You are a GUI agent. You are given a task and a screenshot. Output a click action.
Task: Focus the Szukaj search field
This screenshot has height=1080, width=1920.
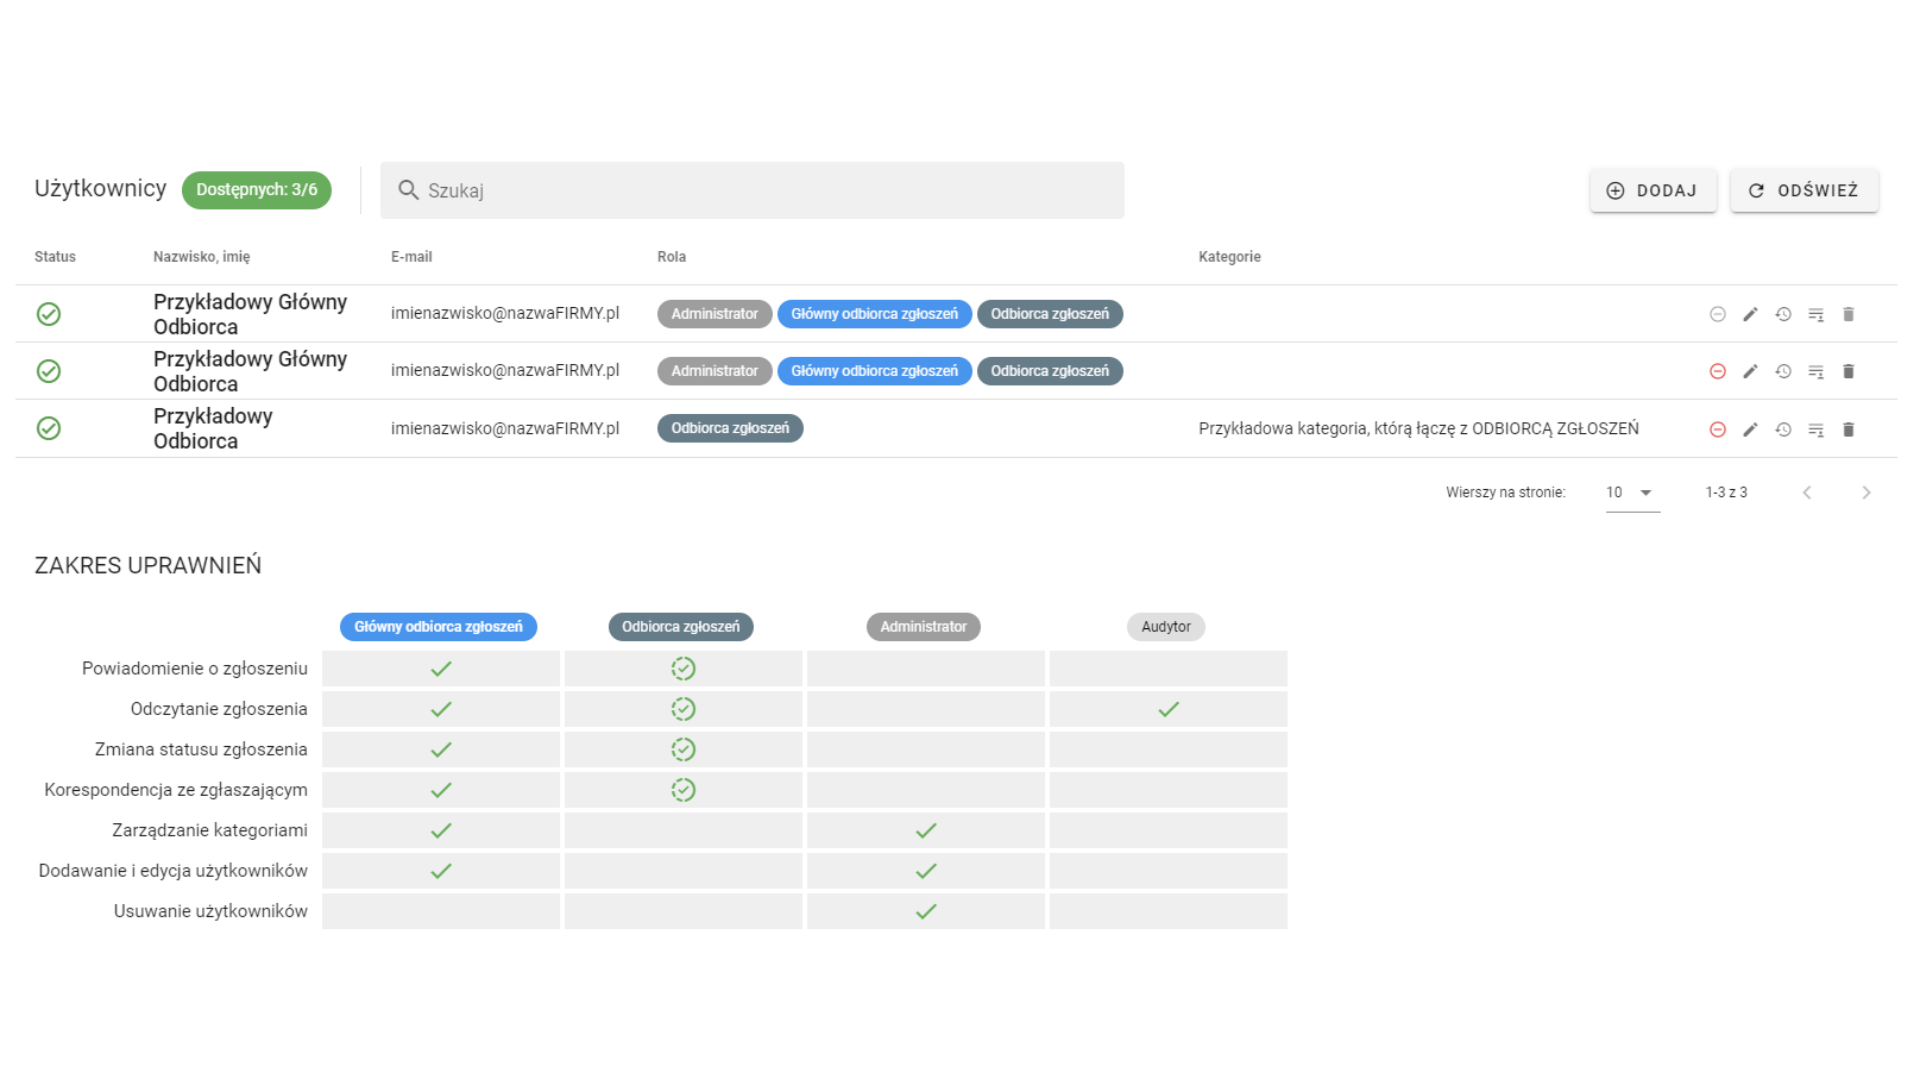pos(752,190)
